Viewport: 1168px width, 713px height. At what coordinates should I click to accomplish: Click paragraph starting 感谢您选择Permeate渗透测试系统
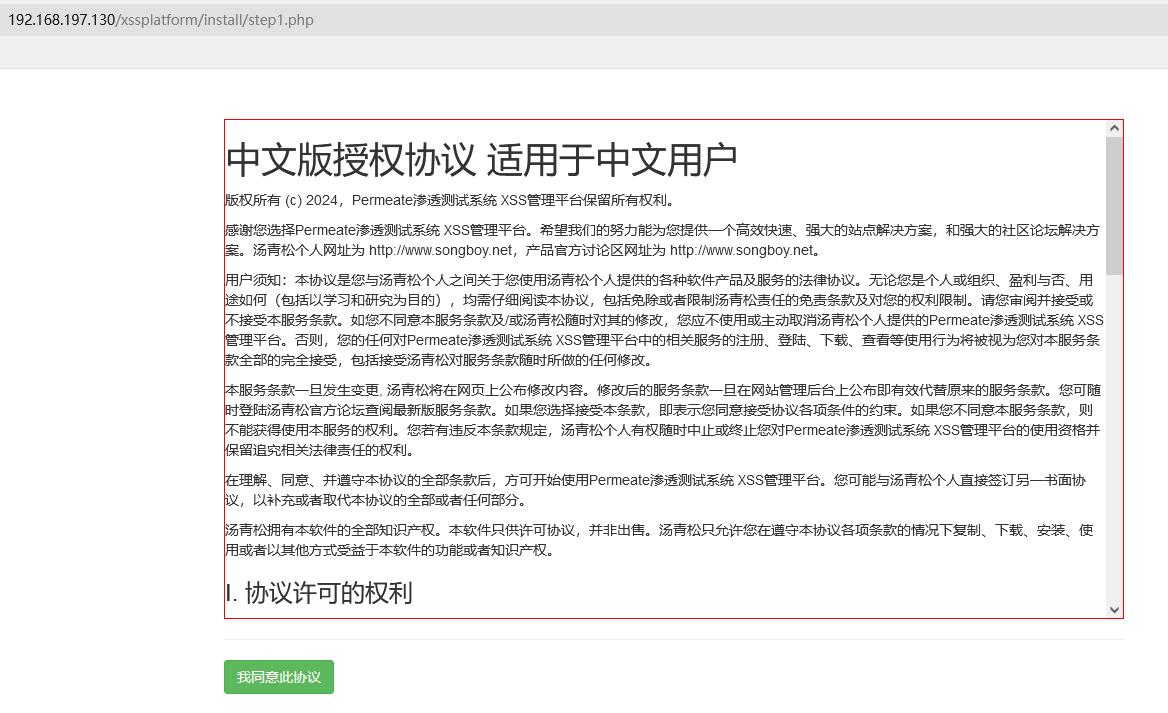click(662, 240)
